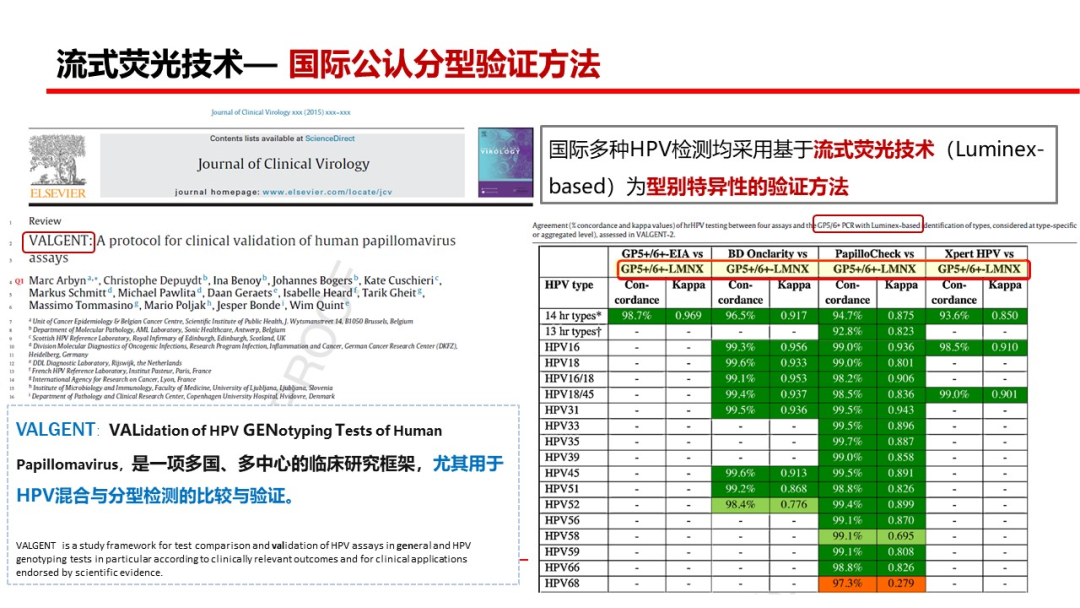This screenshot has width=1080, height=608.
Task: Open the ScienceDirect link
Action: (330, 138)
